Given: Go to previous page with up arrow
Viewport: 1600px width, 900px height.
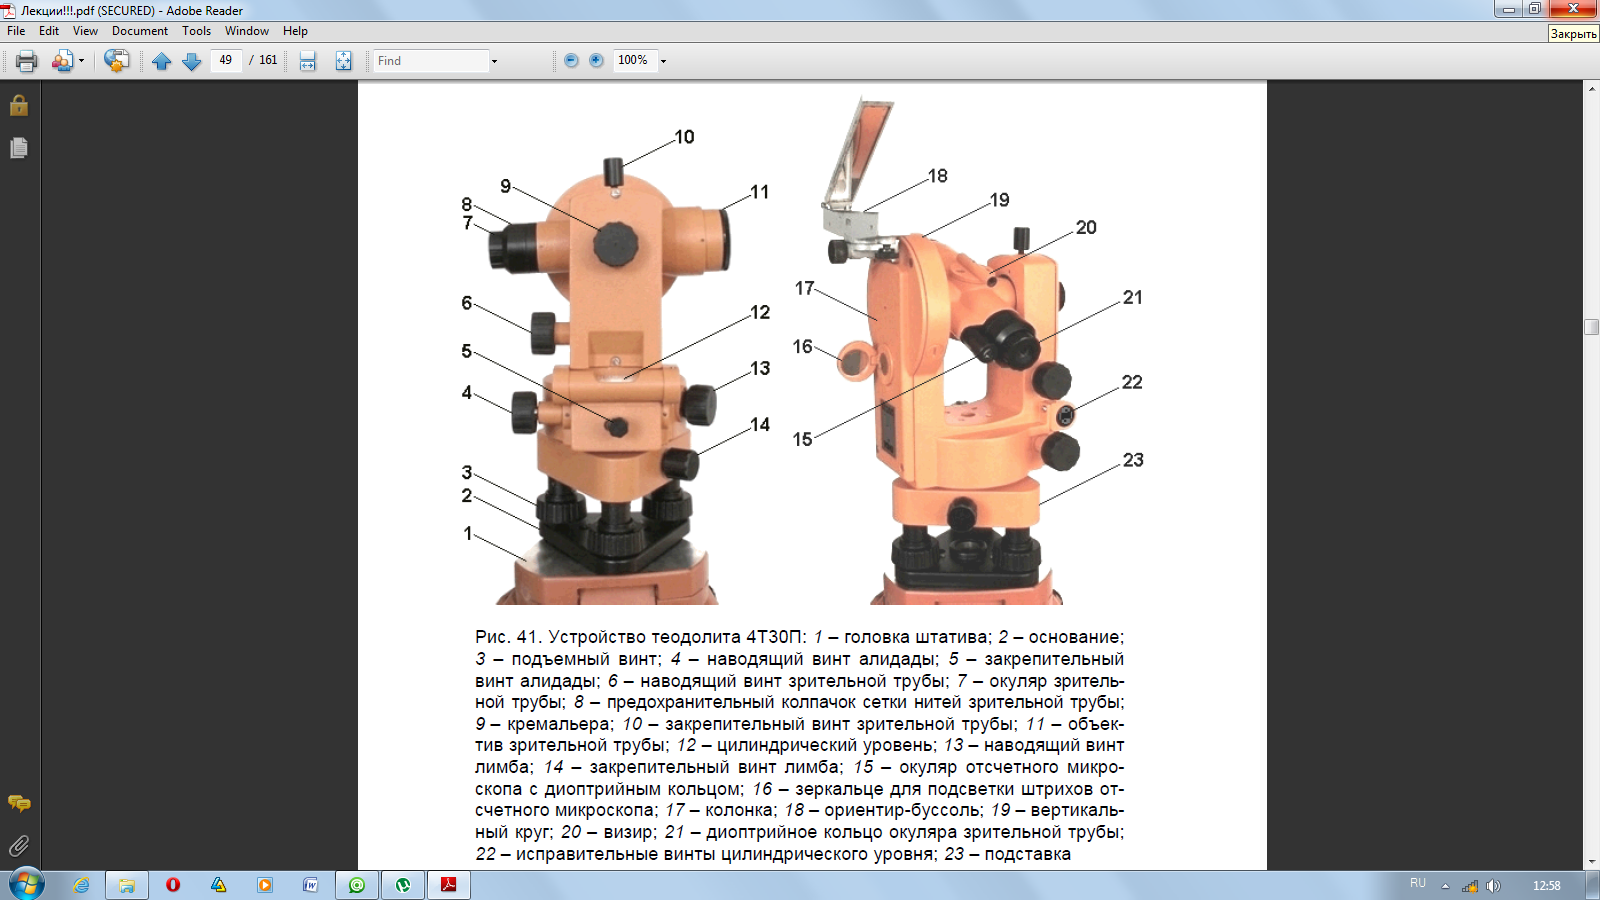Looking at the screenshot, I should (162, 61).
